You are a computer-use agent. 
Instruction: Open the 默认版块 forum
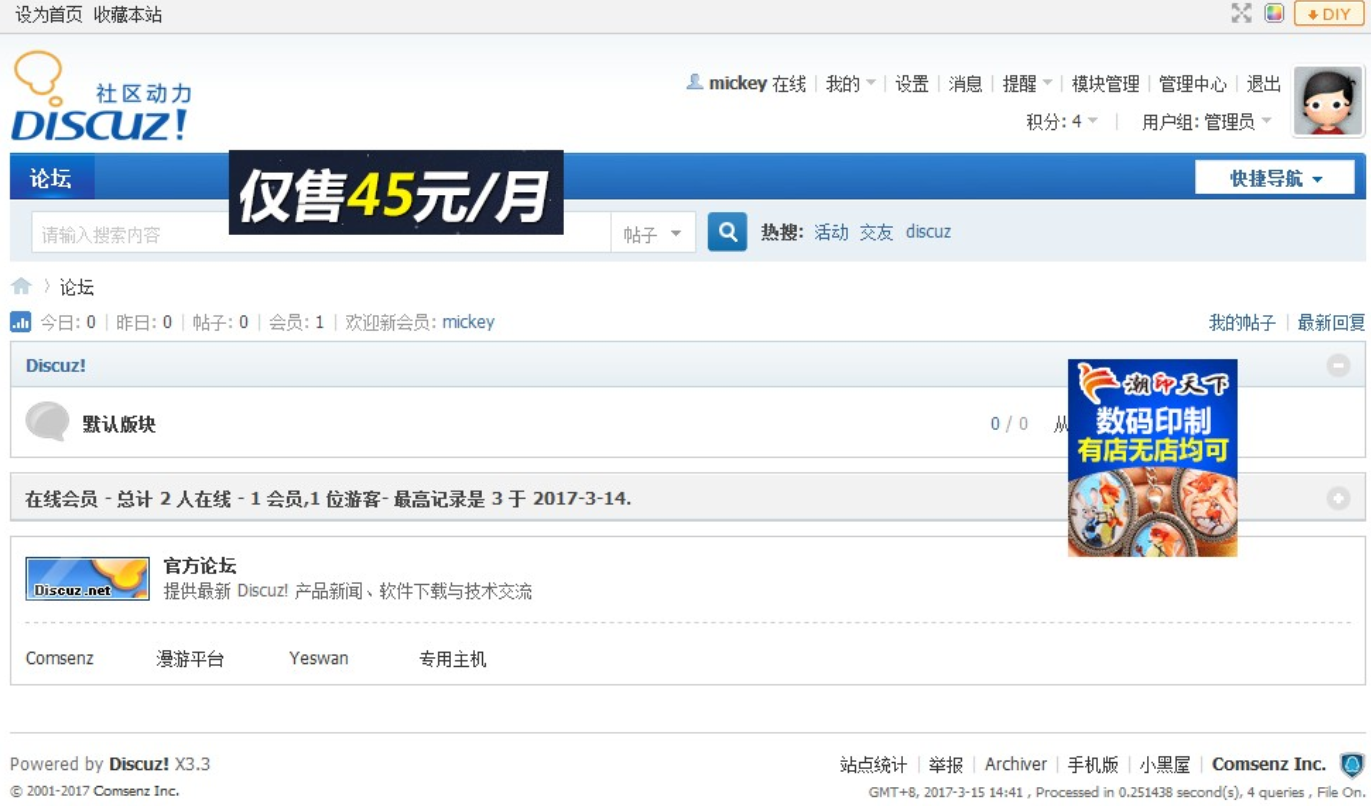[119, 424]
